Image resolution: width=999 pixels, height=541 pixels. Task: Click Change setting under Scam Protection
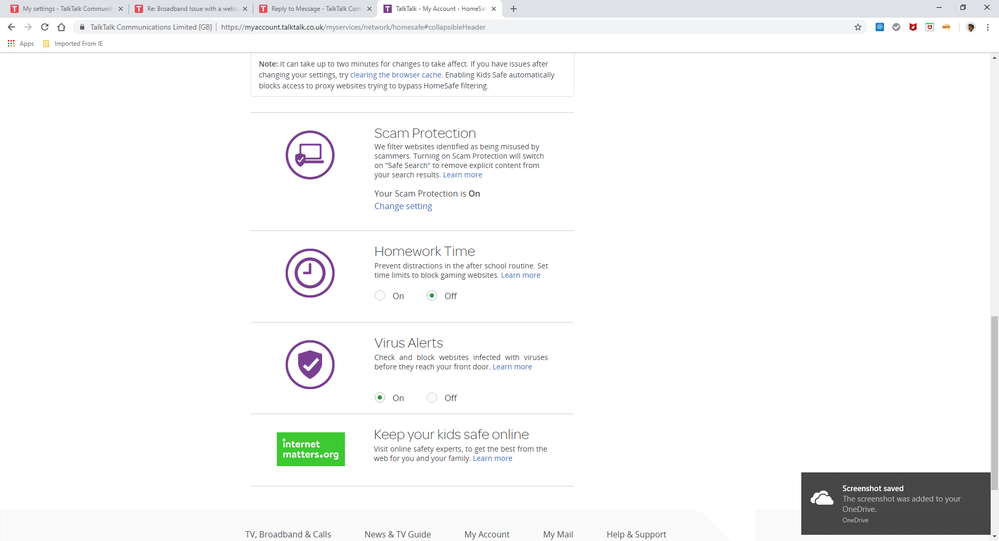403,206
